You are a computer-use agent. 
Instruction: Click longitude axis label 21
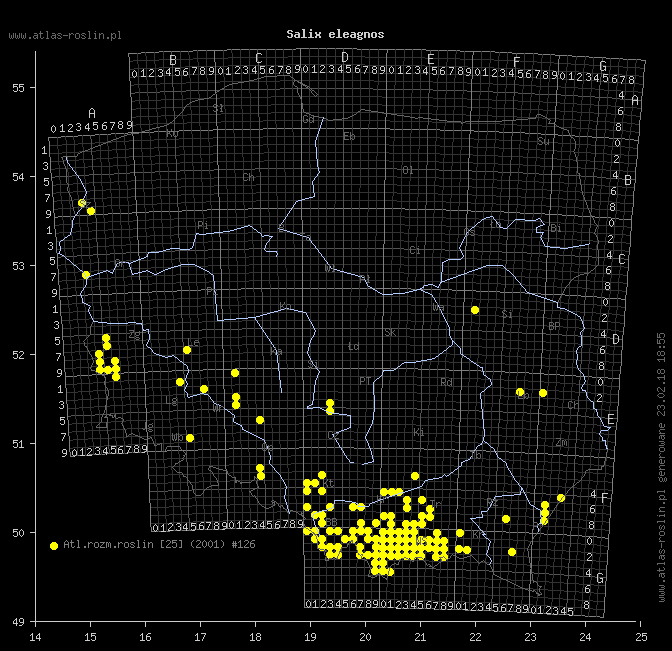pos(420,637)
